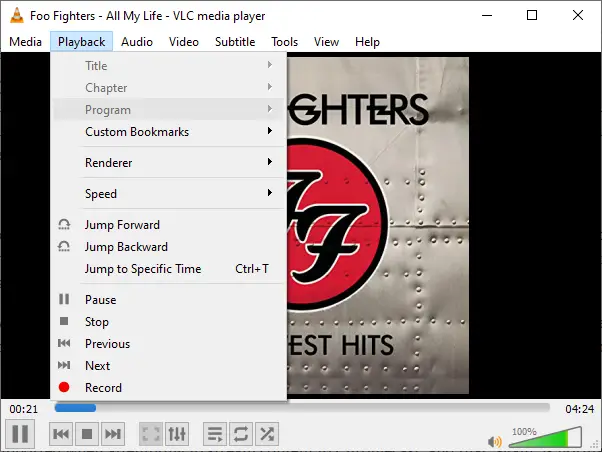The image size is (602, 452).
Task: Close the VLC media player window
Action: (x=577, y=15)
